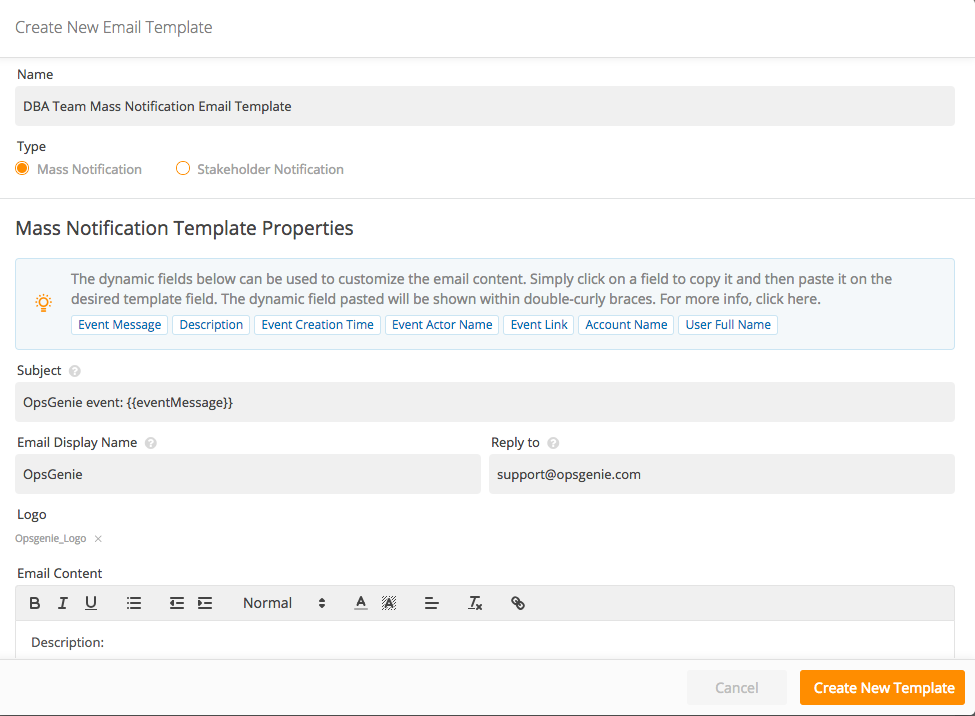Insert a hyperlink

pyautogui.click(x=518, y=603)
